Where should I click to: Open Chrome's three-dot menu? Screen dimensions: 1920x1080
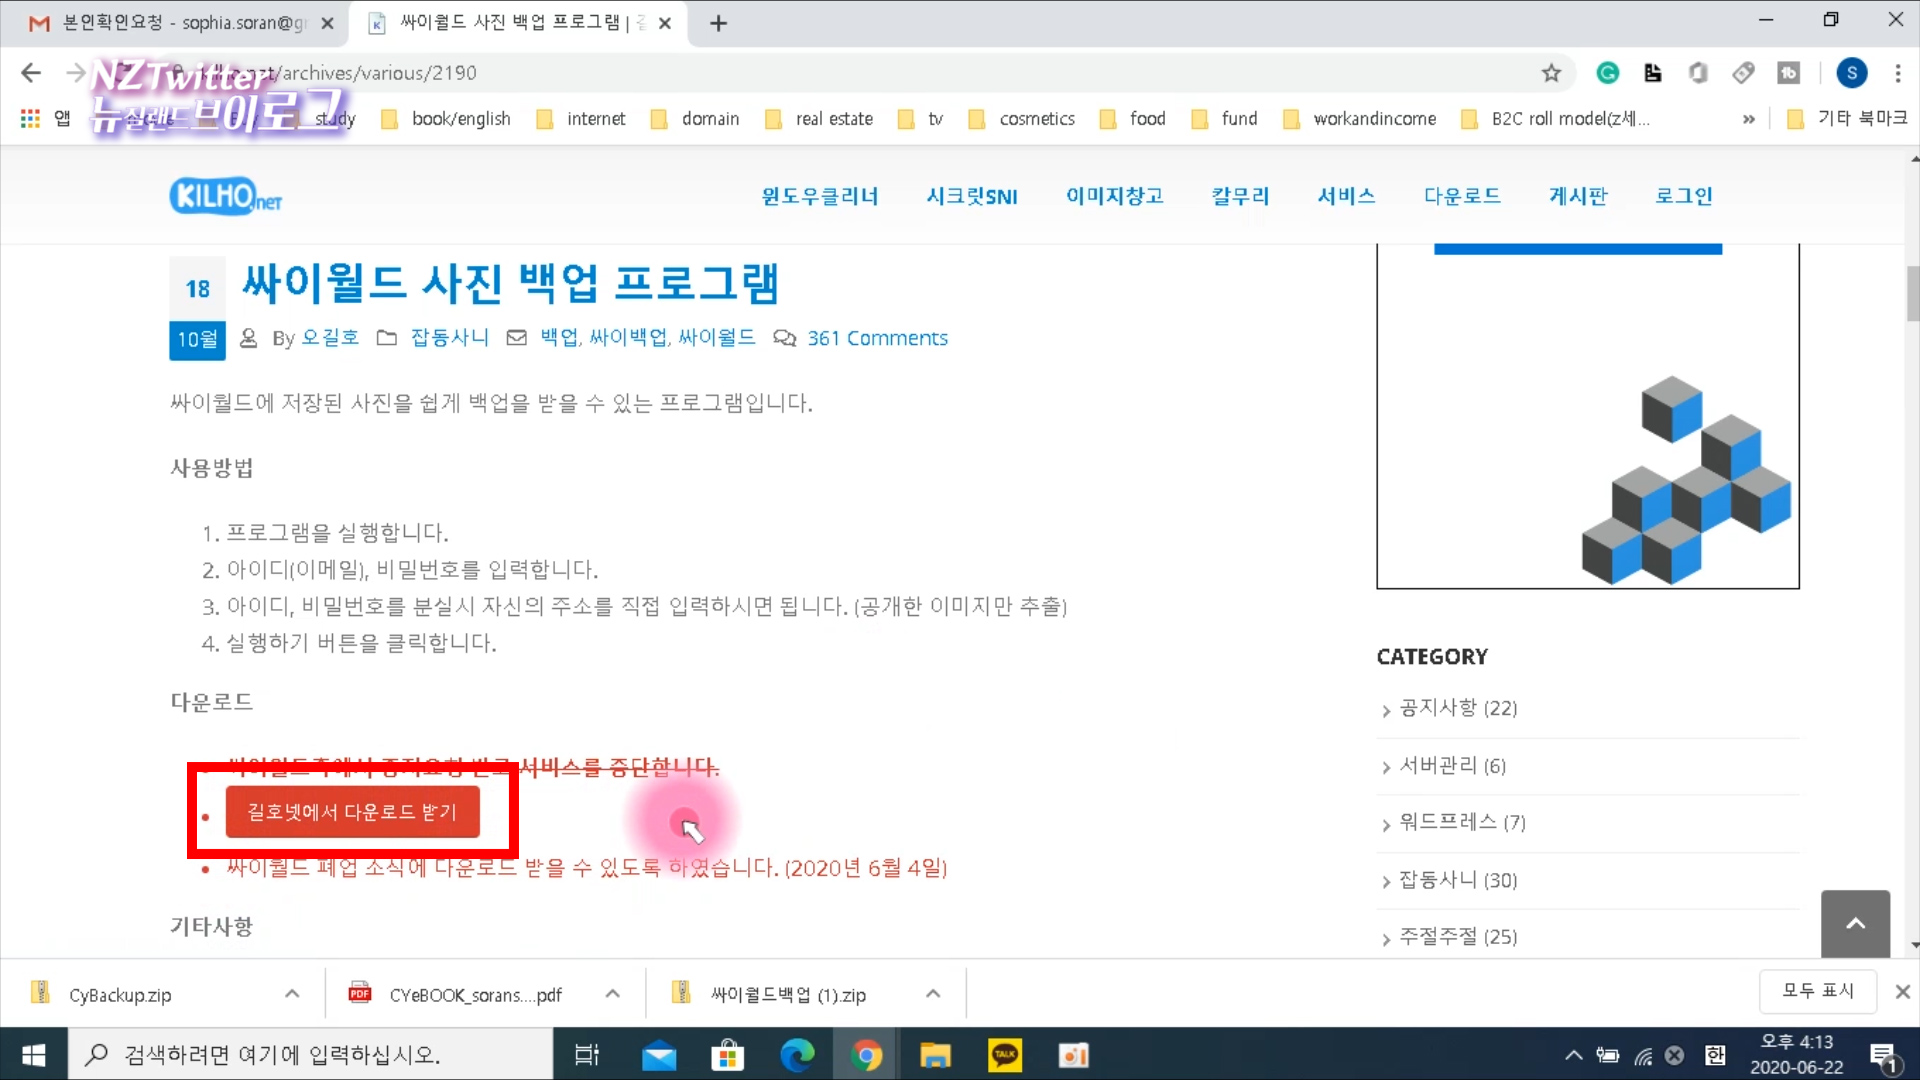coord(1897,73)
